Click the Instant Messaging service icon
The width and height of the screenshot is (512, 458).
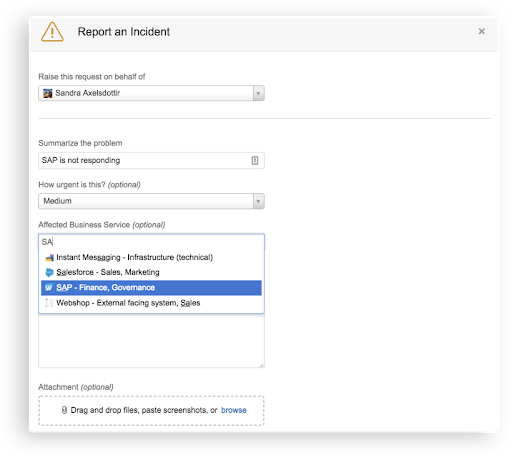[49, 258]
